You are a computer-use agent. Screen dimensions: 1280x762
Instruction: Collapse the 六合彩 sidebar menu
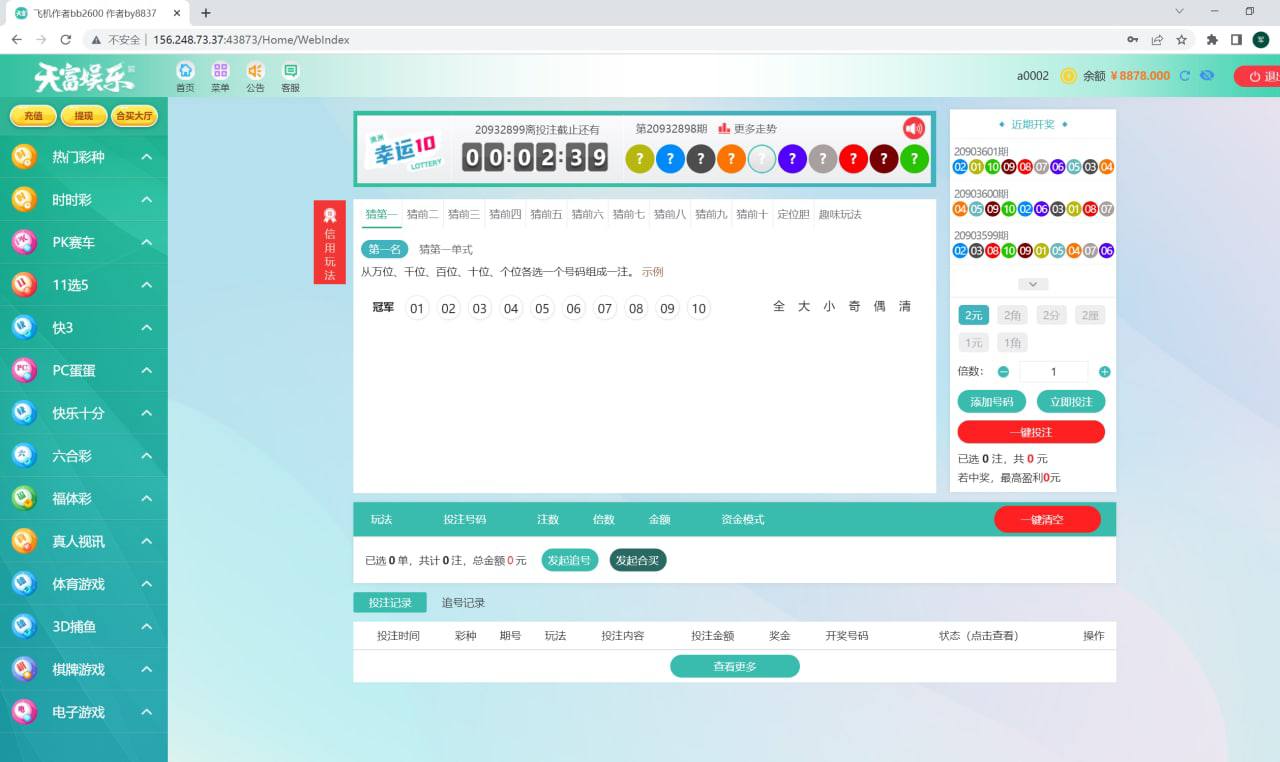[x=84, y=456]
